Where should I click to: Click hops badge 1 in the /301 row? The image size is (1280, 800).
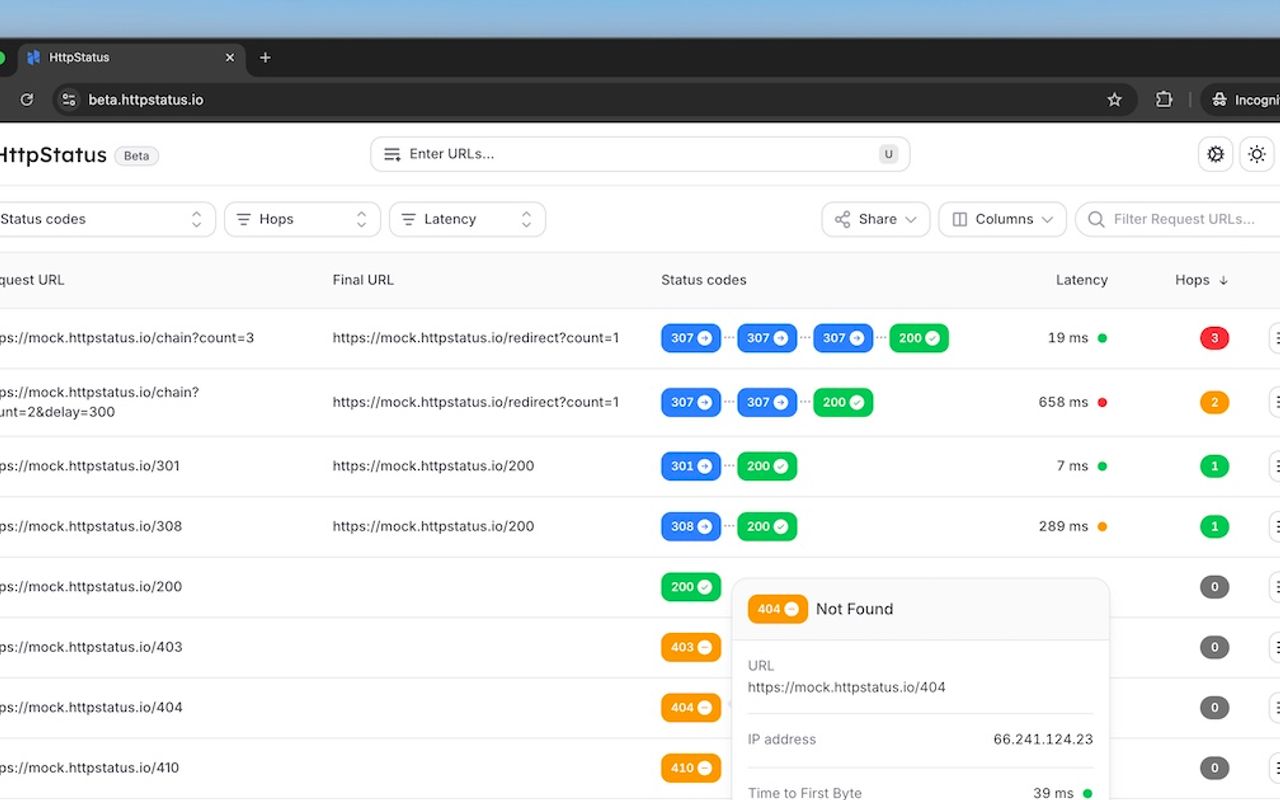[1214, 466]
